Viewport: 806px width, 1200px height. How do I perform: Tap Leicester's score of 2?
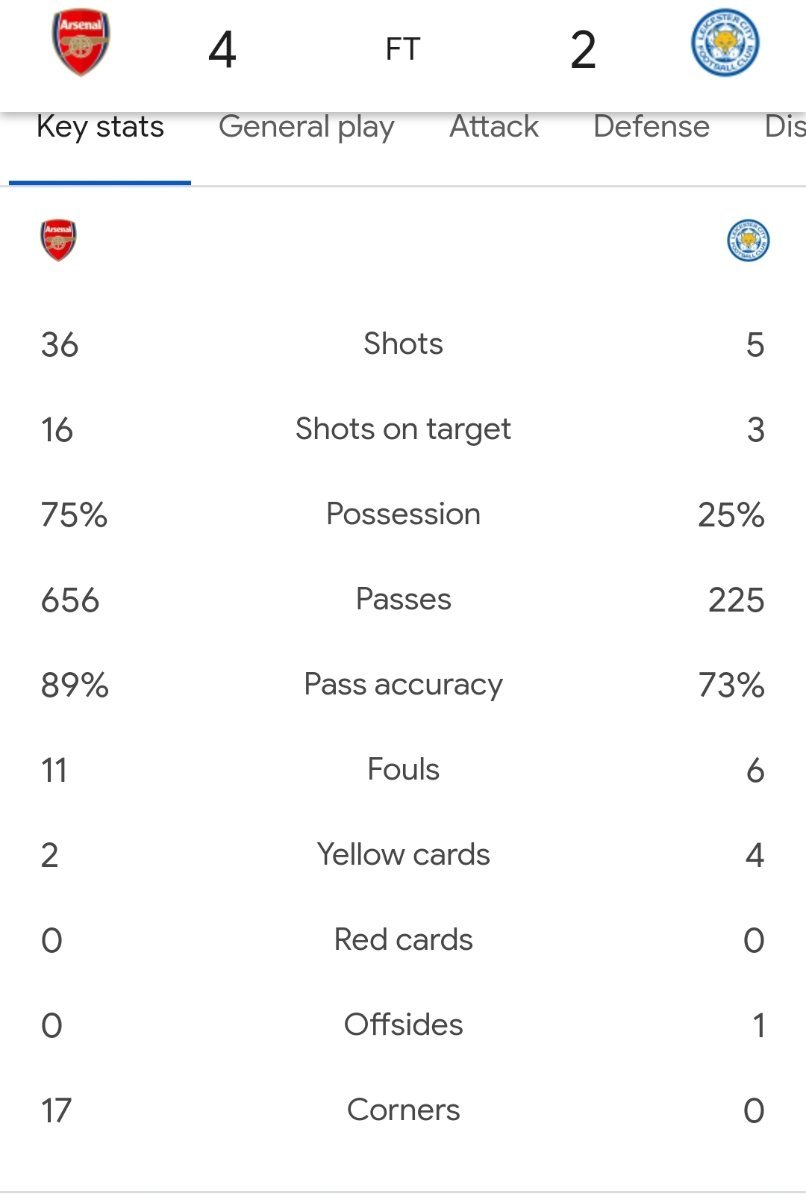click(x=583, y=50)
